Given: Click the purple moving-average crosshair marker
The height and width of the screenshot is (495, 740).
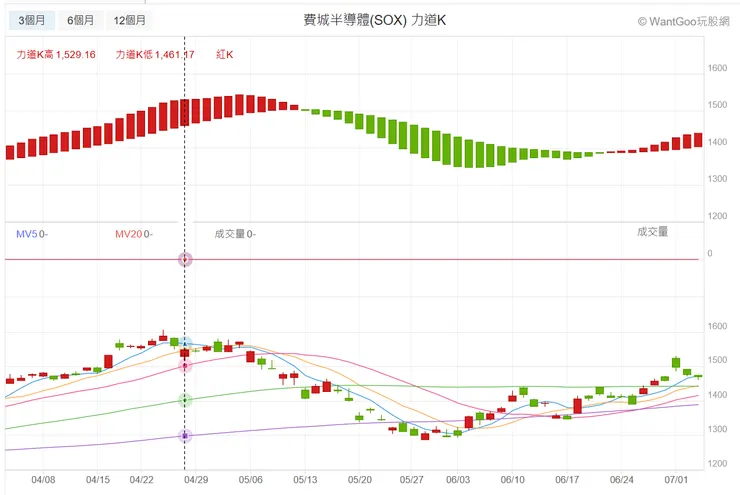Looking at the screenshot, I should [x=185, y=436].
